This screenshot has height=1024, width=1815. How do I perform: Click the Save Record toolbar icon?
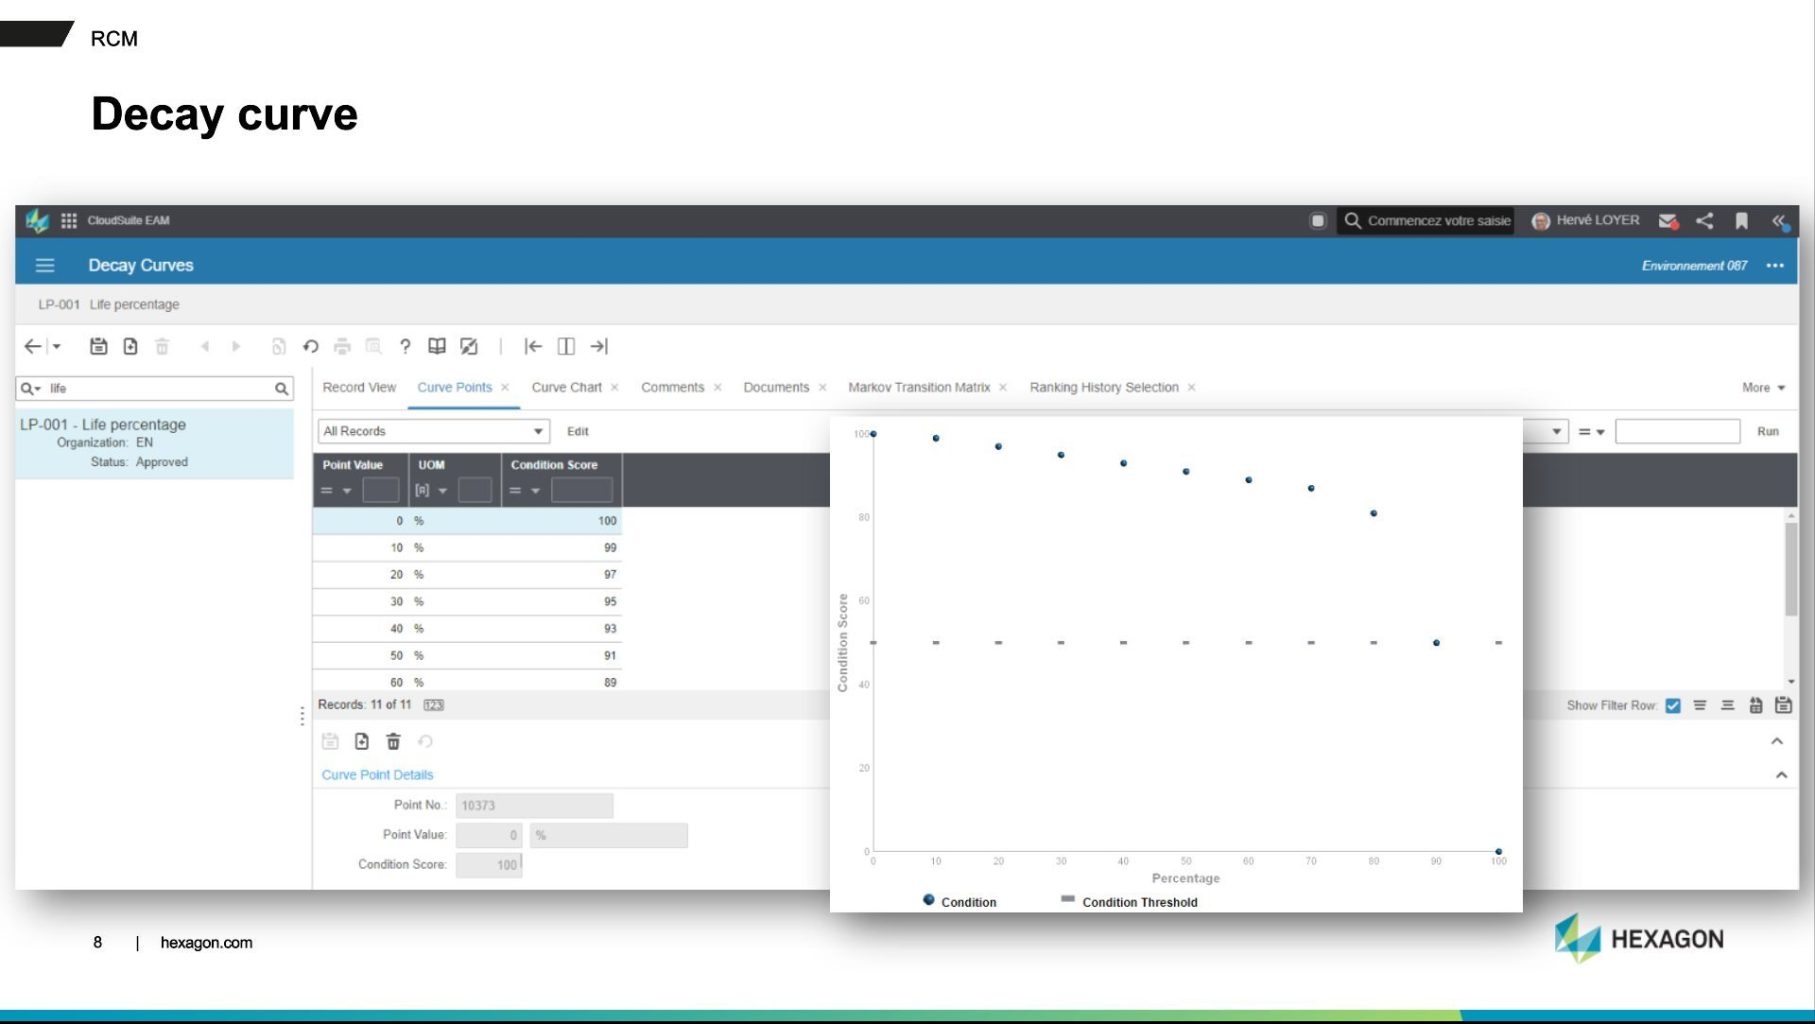tap(98, 346)
